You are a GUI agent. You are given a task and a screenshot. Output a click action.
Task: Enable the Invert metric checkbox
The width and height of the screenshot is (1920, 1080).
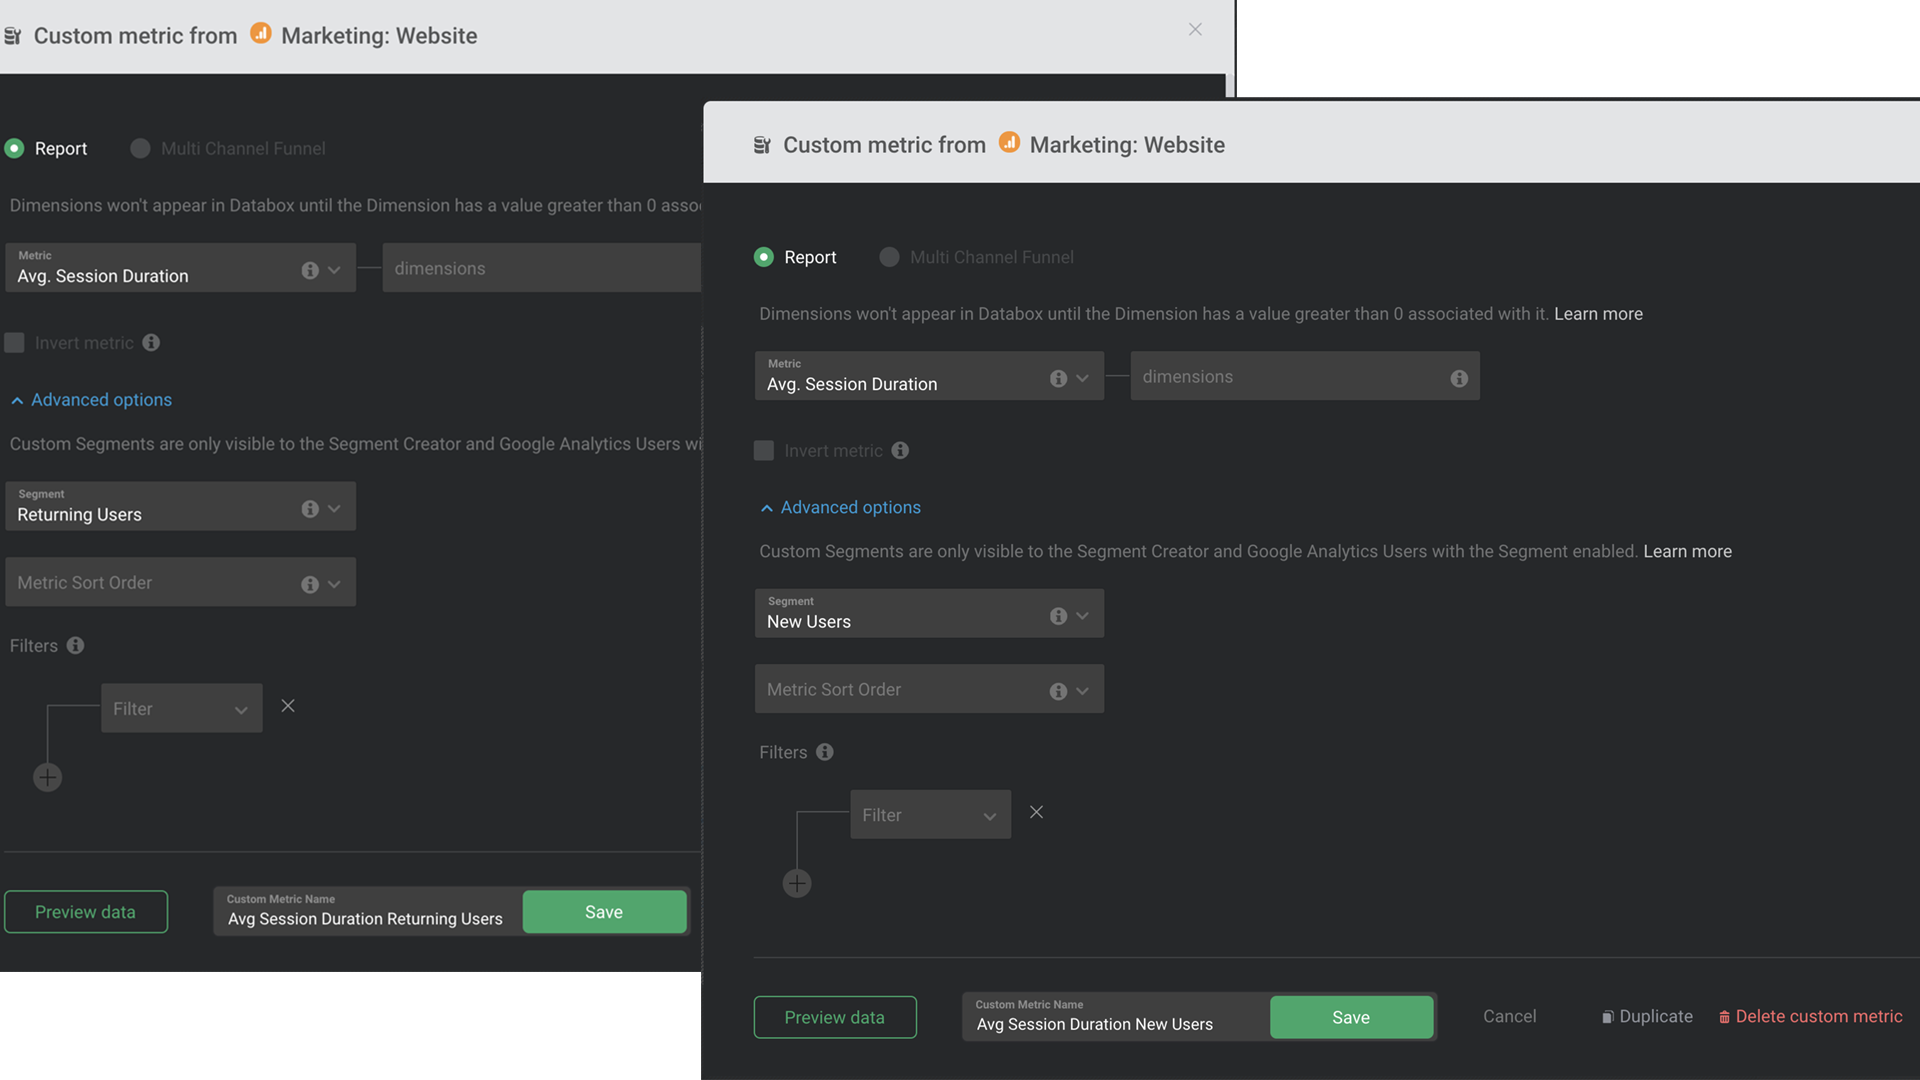pos(763,450)
